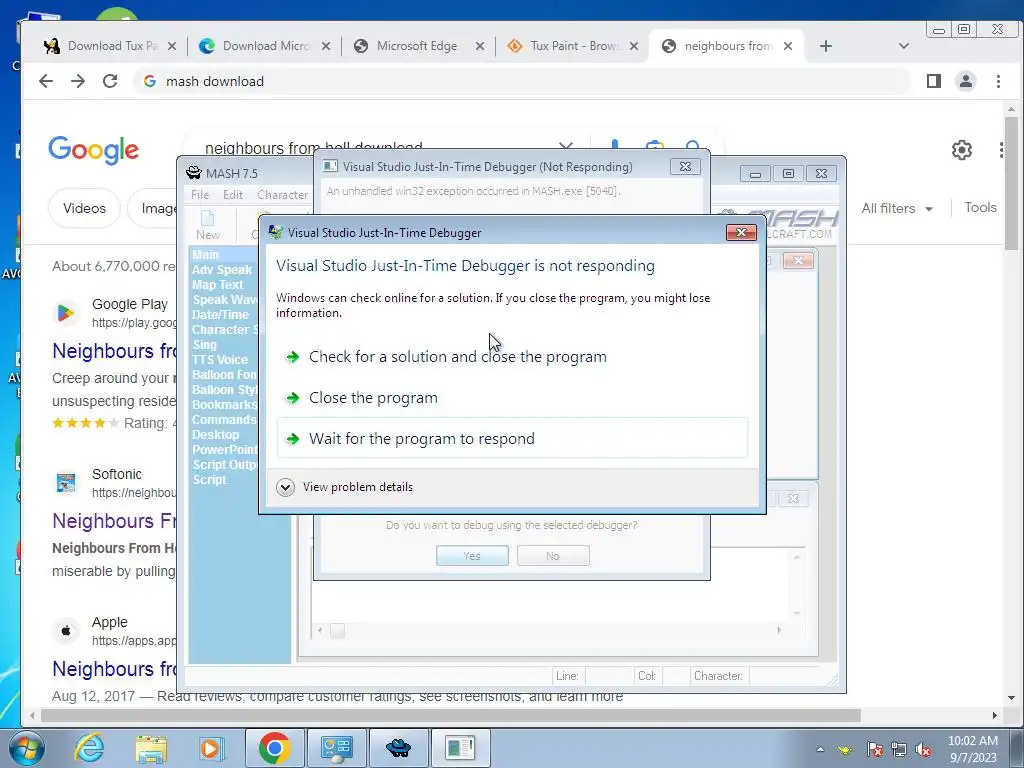Select Desktop in MASH sidebar
The width and height of the screenshot is (1024, 768).
(x=216, y=435)
